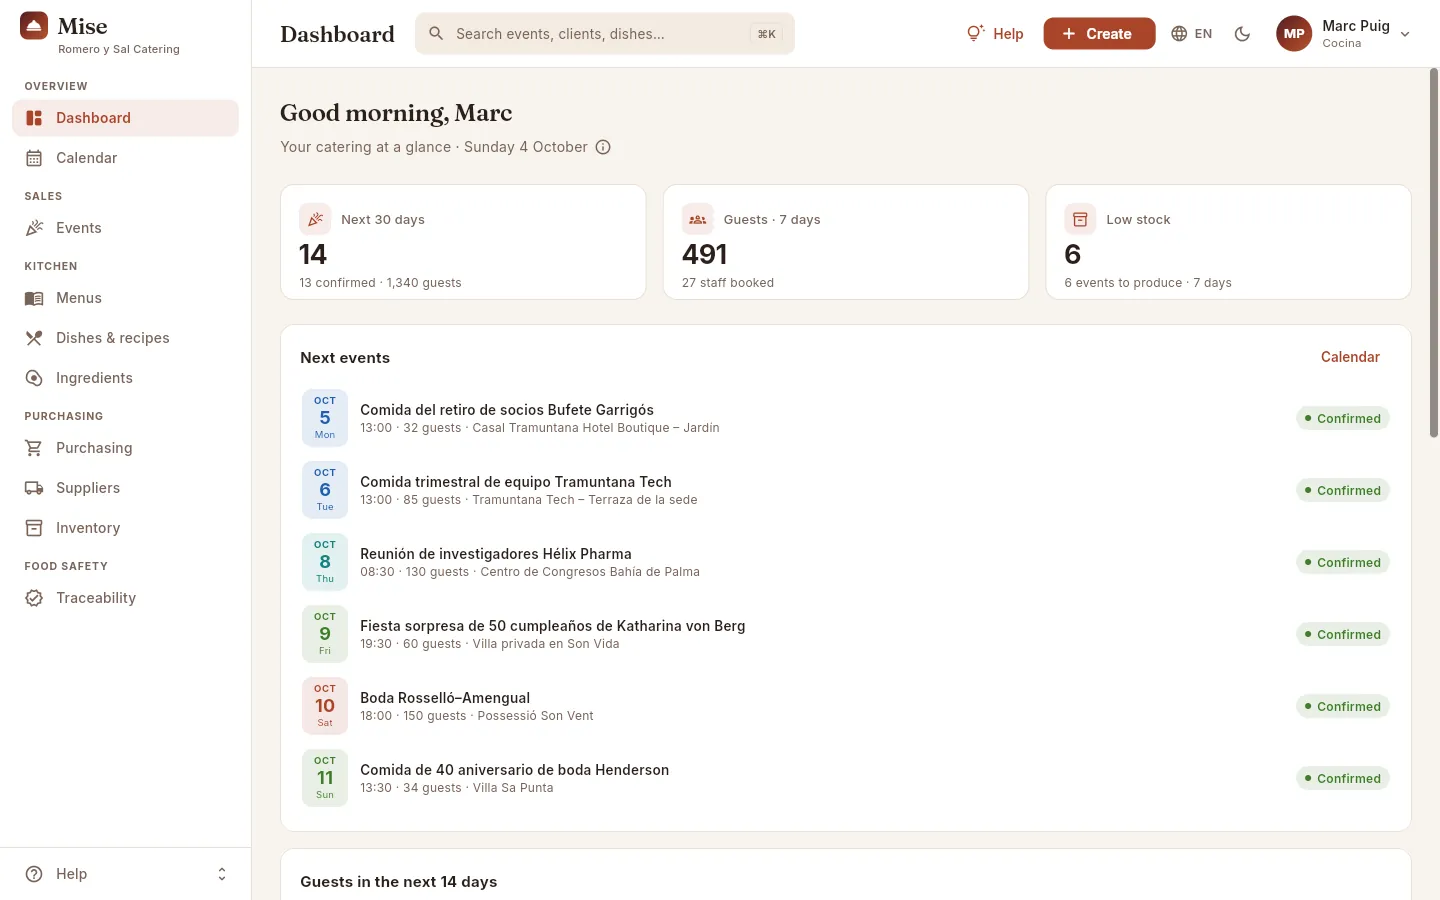The image size is (1440, 900).
Task: Click the MP user avatar
Action: click(x=1294, y=34)
